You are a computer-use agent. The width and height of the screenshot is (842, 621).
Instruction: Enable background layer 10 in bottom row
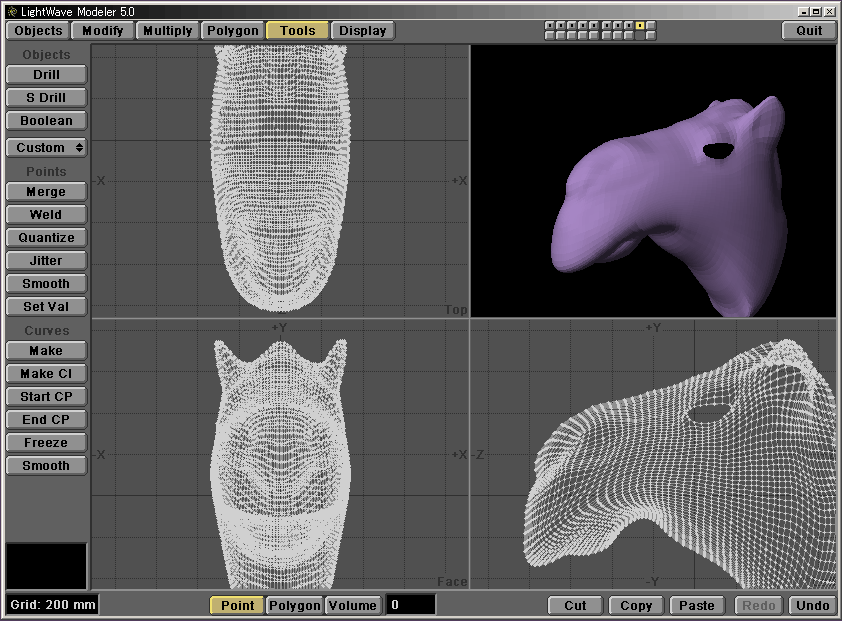click(x=651, y=35)
